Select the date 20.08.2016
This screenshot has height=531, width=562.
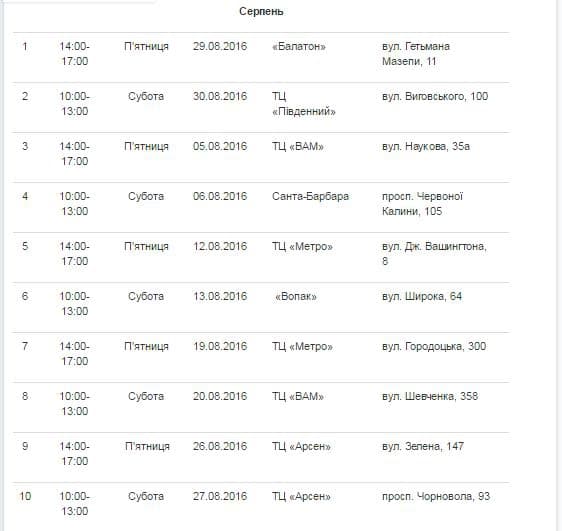pyautogui.click(x=220, y=396)
